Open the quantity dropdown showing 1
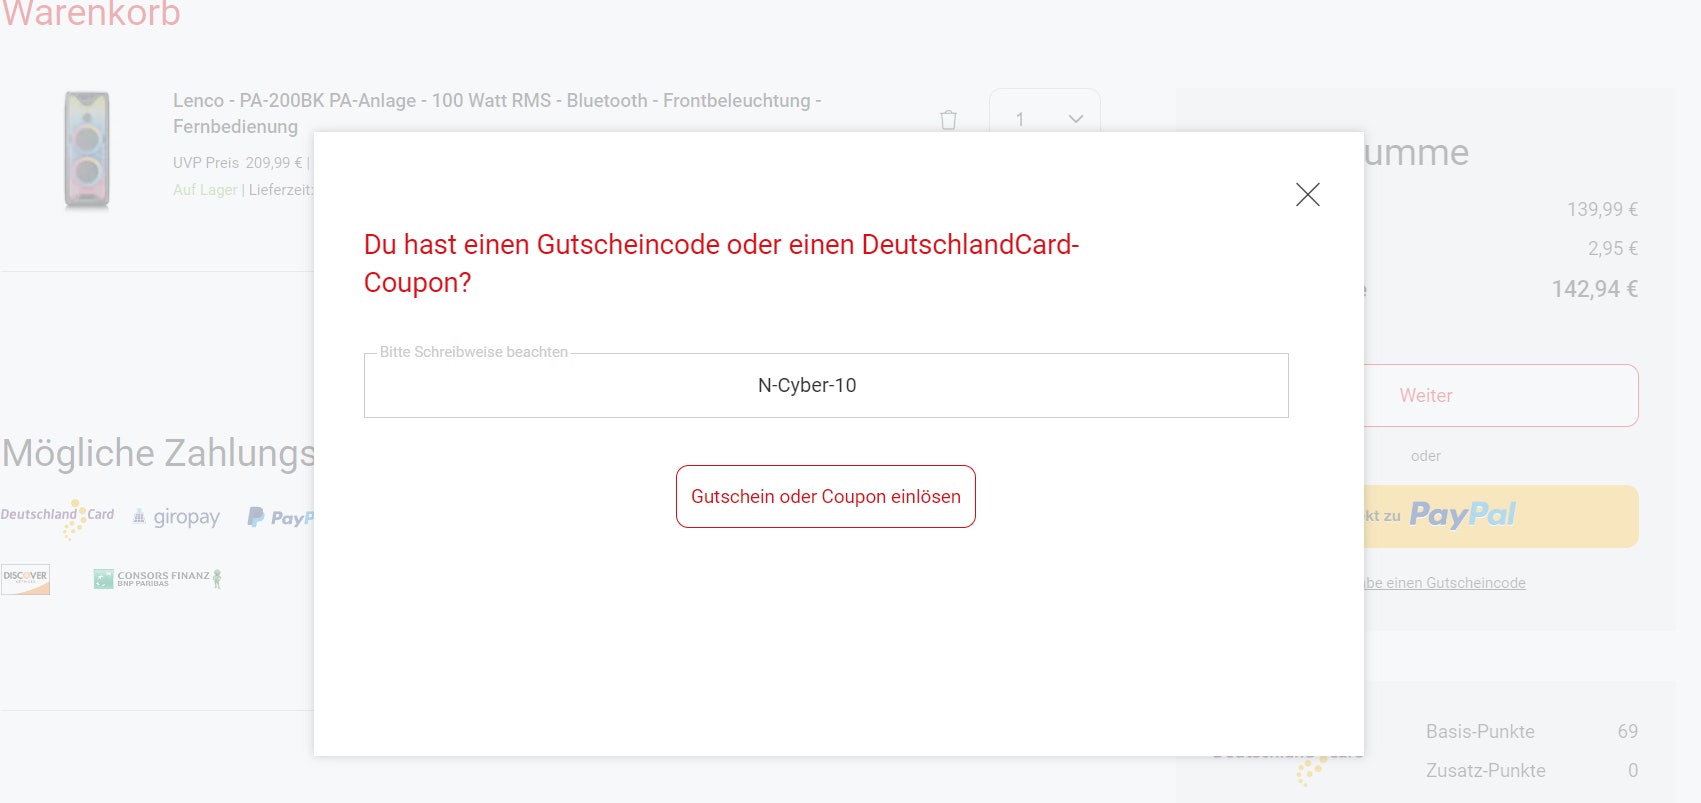 point(1044,119)
